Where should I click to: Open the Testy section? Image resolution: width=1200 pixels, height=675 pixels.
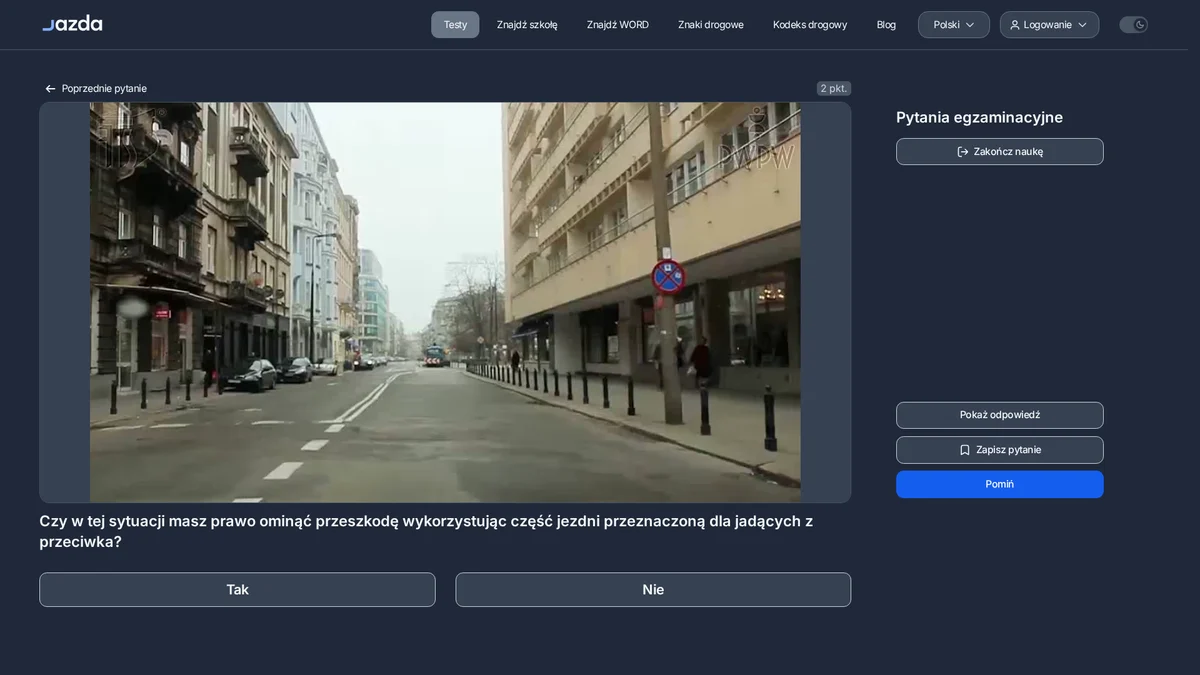(455, 25)
